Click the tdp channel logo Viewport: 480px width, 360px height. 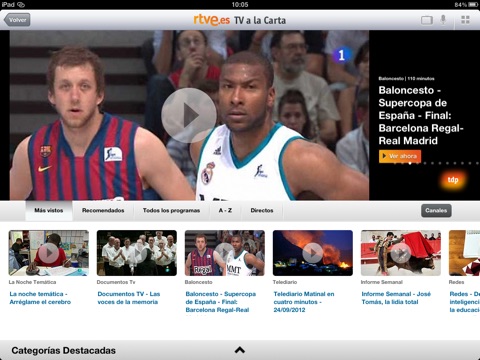coord(453,180)
